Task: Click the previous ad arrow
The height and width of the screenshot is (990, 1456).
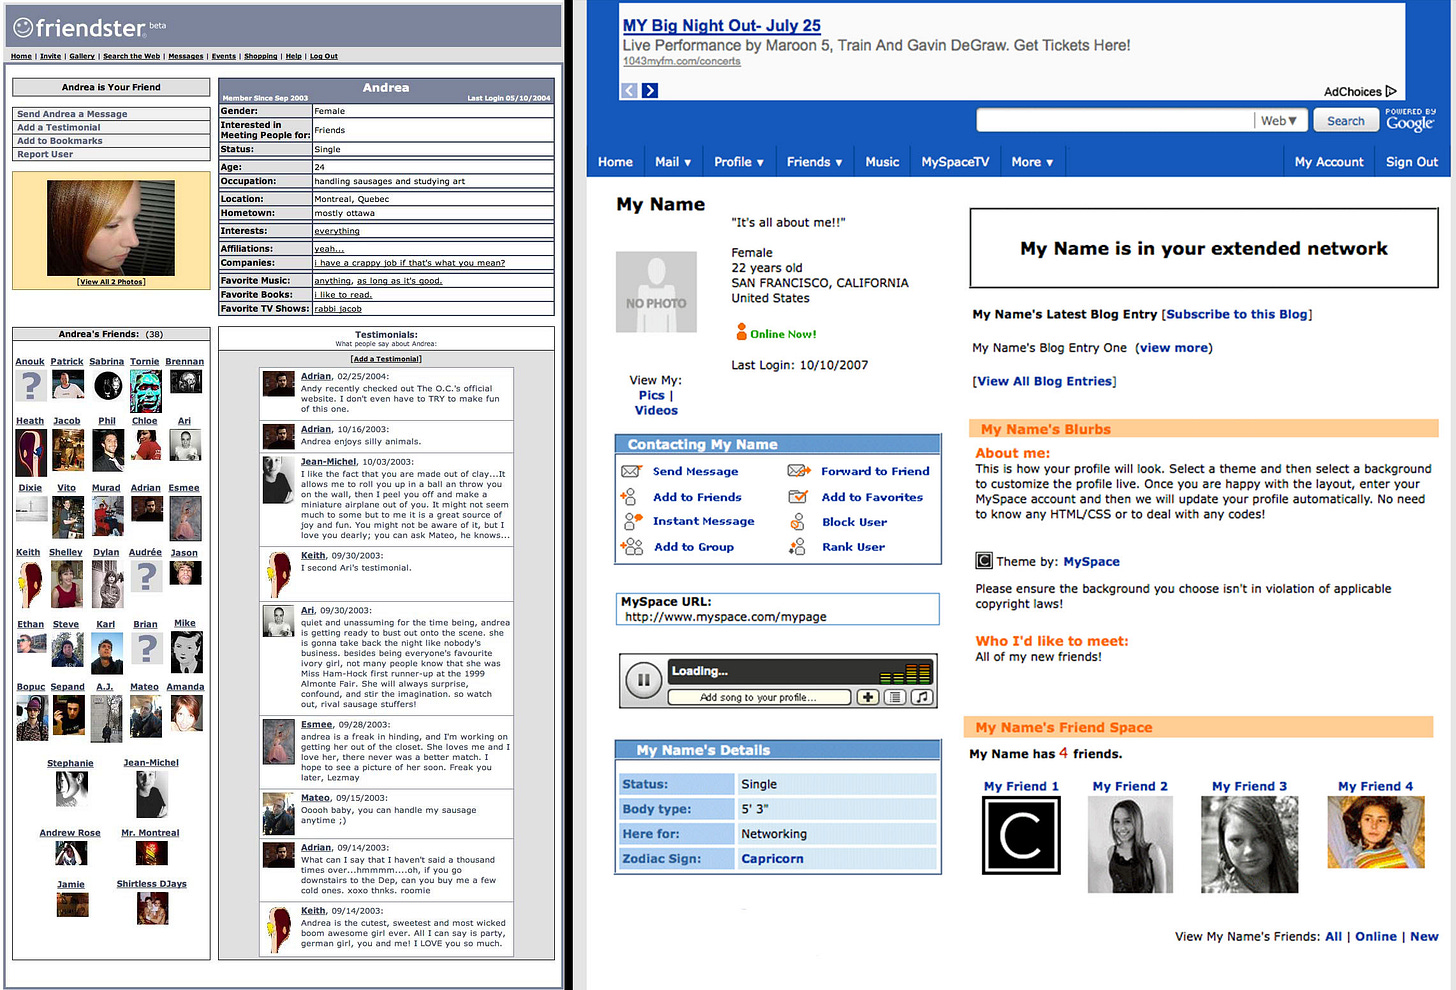Action: point(629,90)
